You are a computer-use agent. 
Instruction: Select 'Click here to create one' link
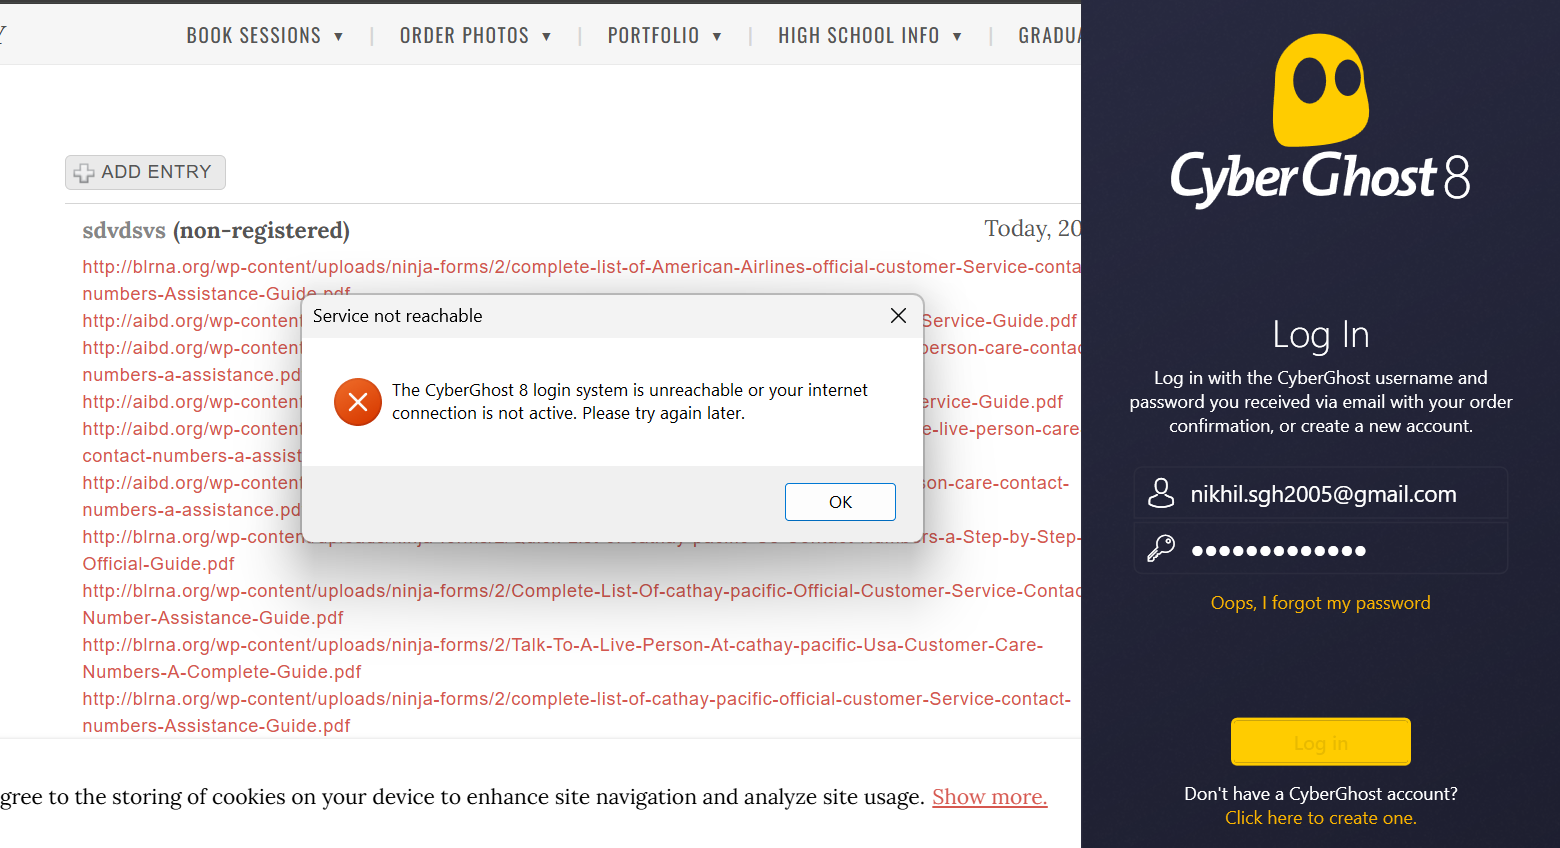pyautogui.click(x=1320, y=818)
